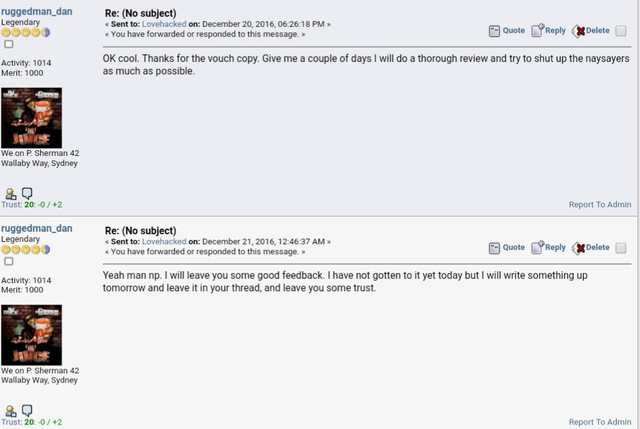Report first message to admin
Image resolution: width=640 pixels, height=429 pixels.
(600, 204)
